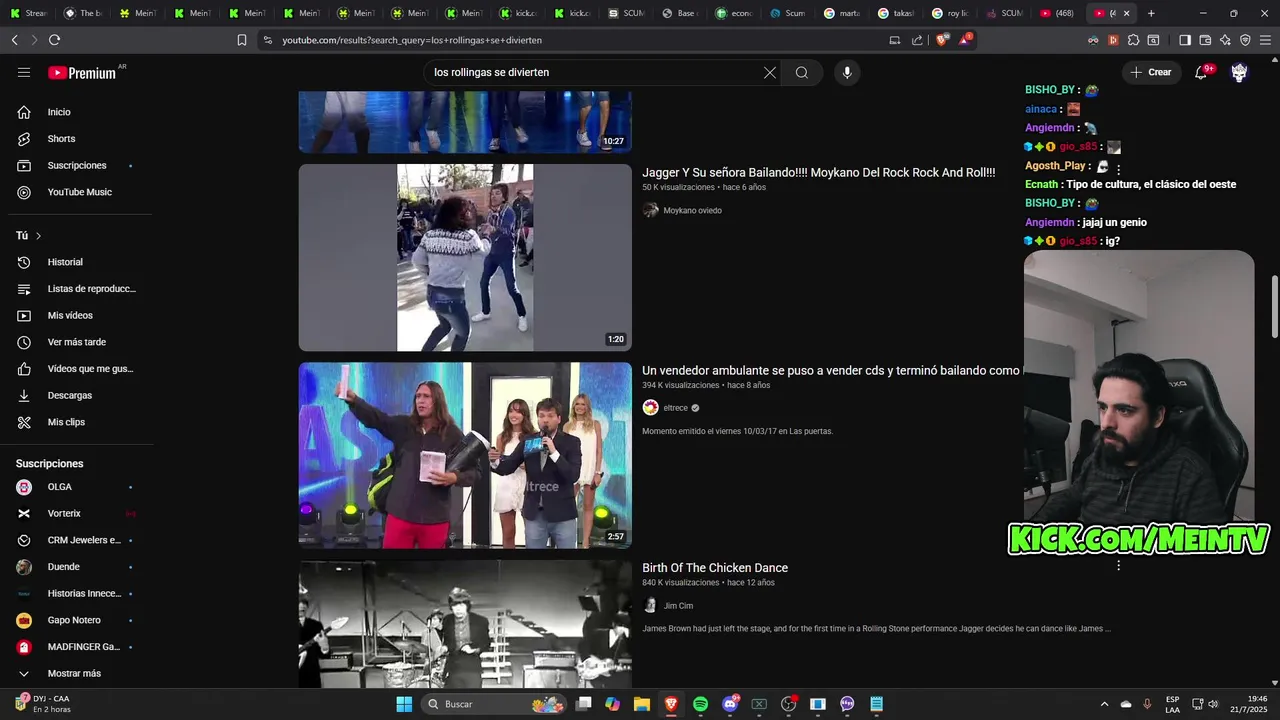Play the Jagger Y Su señora Bailando thumbnail
Screen dimensions: 1280x720
pos(465,257)
